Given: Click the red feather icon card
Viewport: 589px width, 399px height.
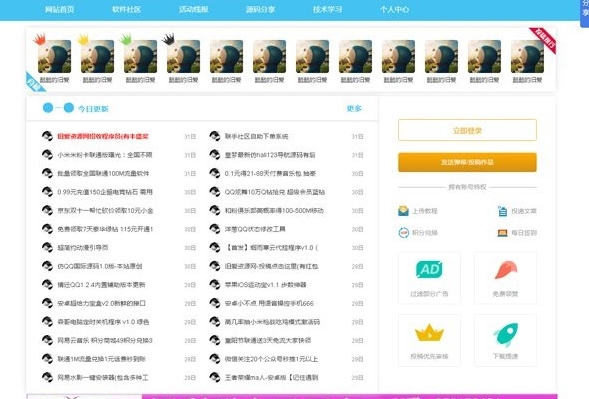Looking at the screenshot, I should click(x=506, y=278).
